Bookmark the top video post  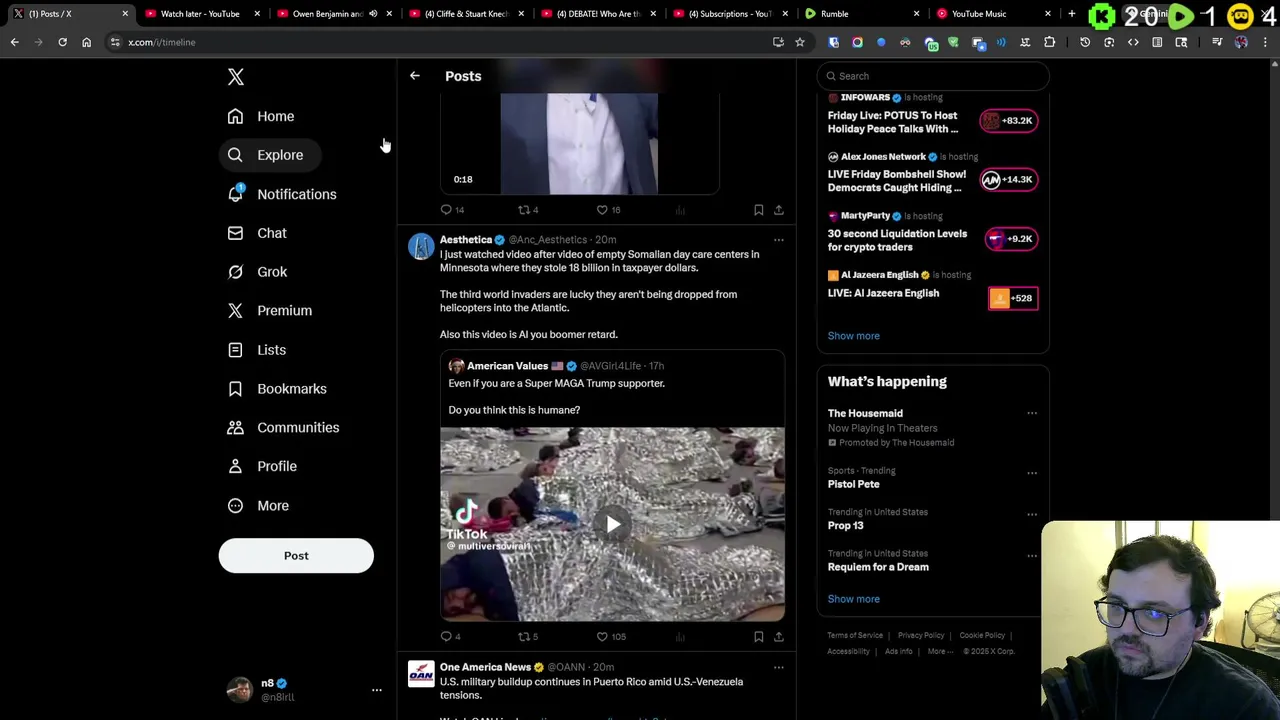759,210
